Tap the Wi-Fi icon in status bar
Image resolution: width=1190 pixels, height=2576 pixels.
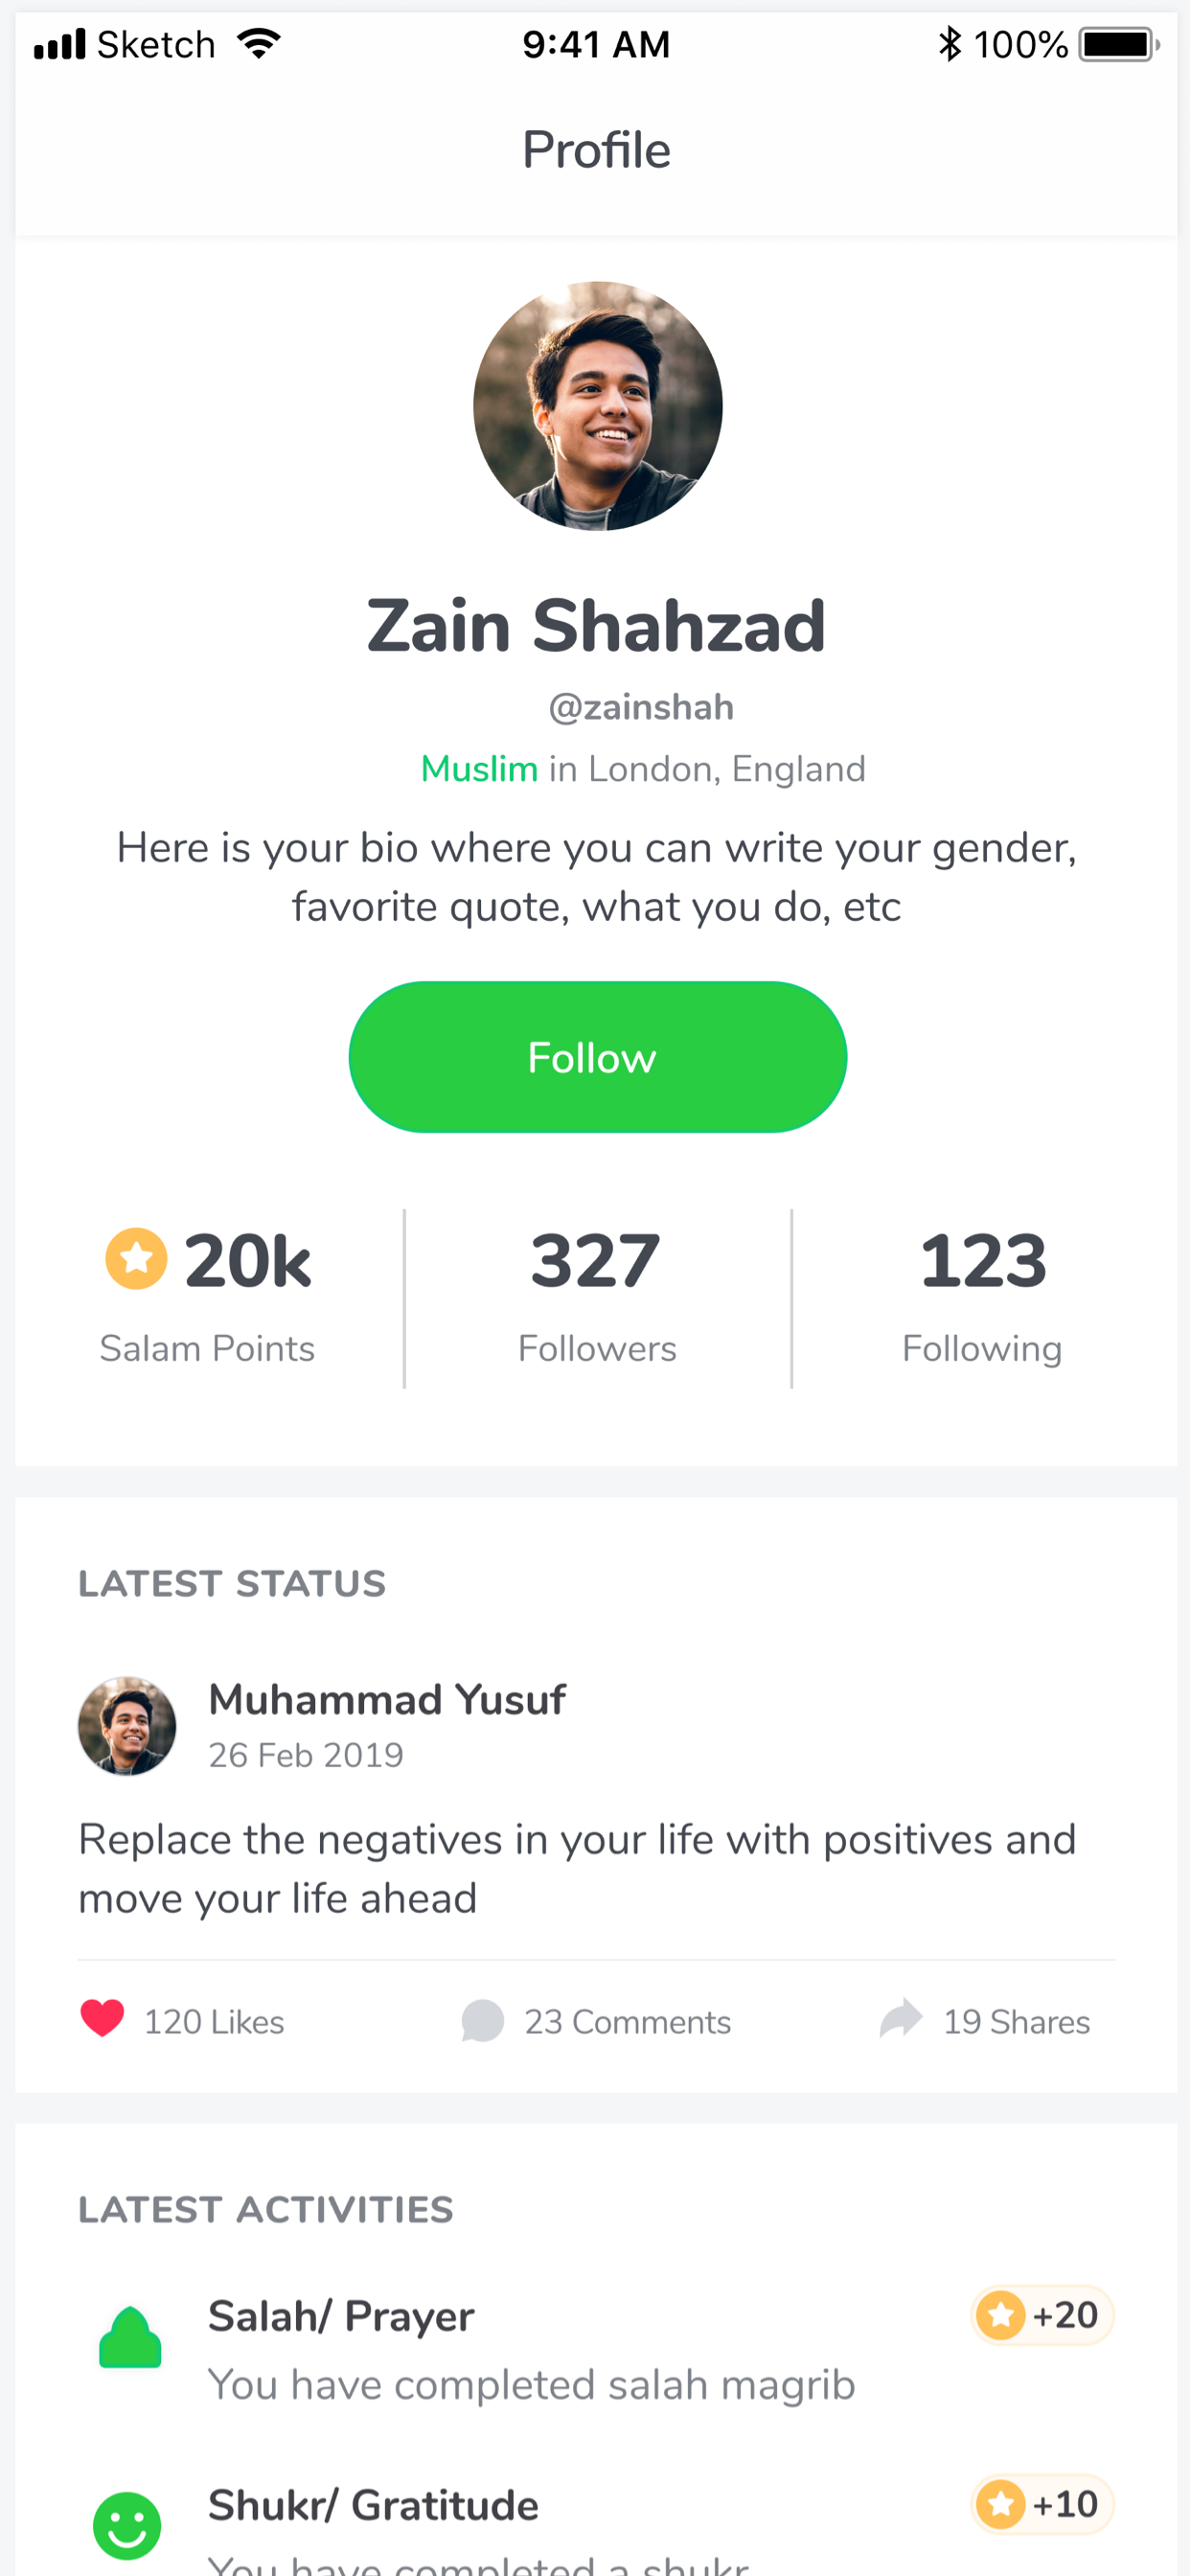pos(259,44)
